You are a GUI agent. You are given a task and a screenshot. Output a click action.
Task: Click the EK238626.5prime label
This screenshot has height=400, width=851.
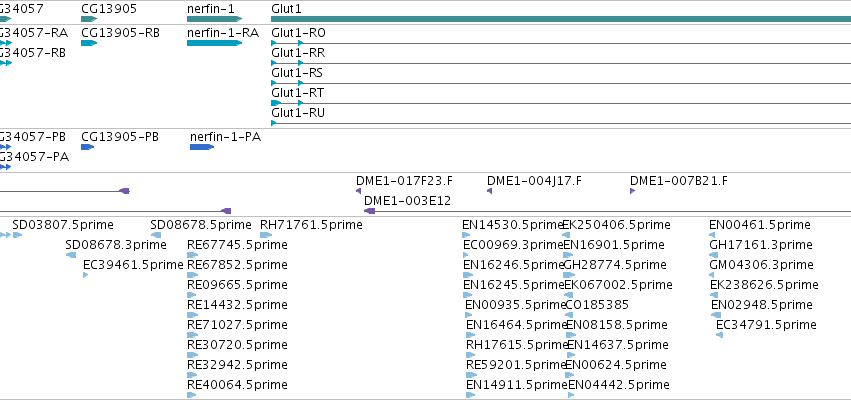(764, 285)
